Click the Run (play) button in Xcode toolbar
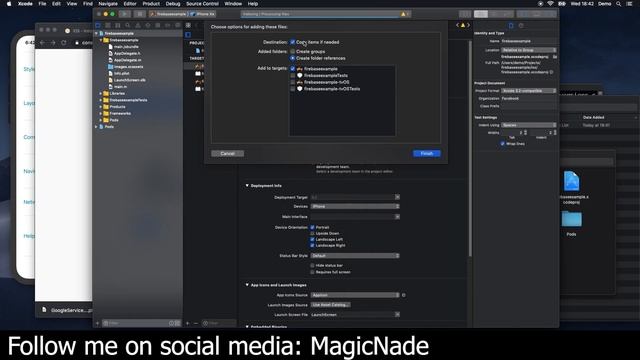The height and width of the screenshot is (360, 640). point(125,14)
